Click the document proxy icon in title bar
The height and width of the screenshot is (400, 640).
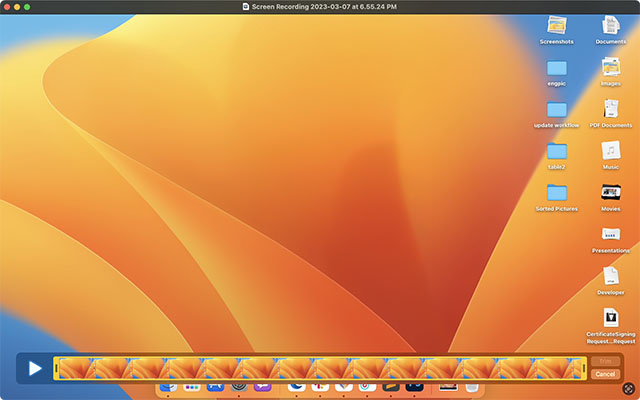click(246, 6)
